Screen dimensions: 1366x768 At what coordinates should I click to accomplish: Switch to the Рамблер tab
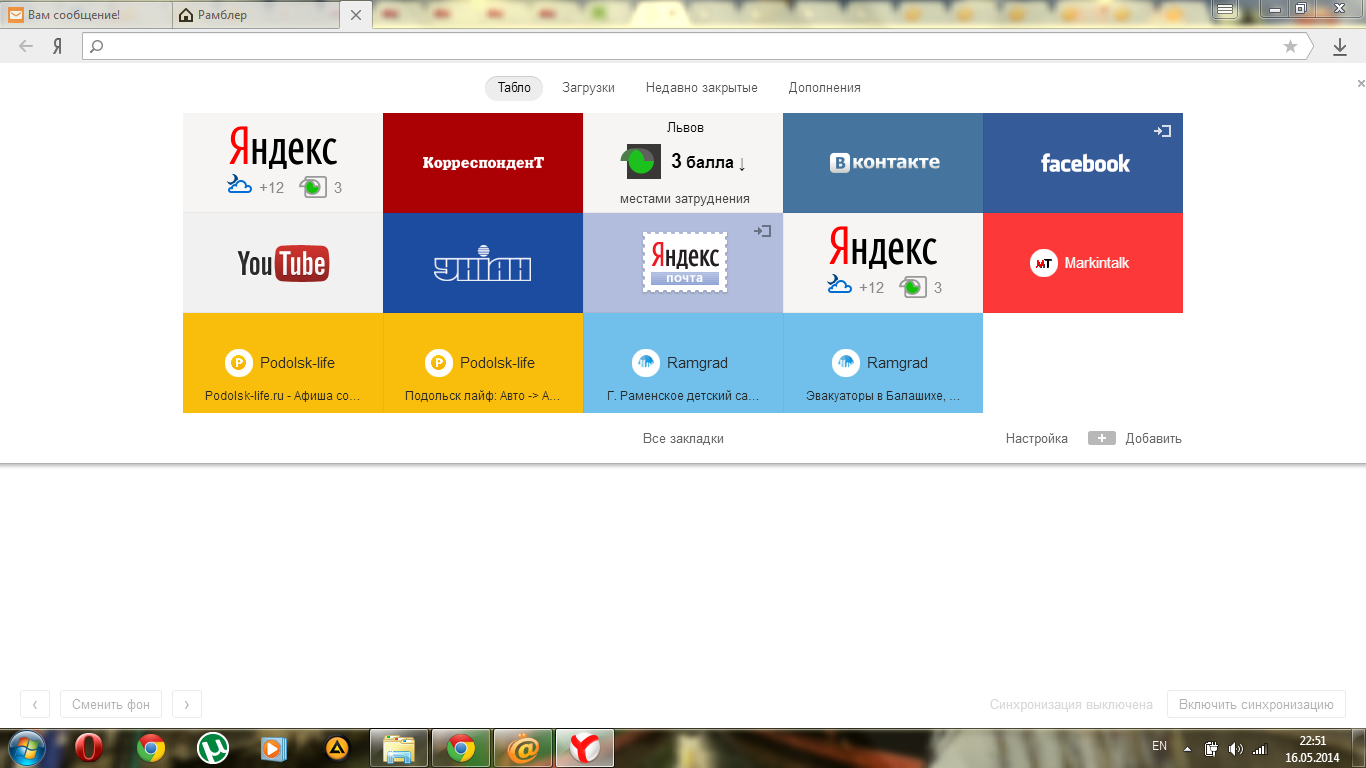(x=258, y=15)
